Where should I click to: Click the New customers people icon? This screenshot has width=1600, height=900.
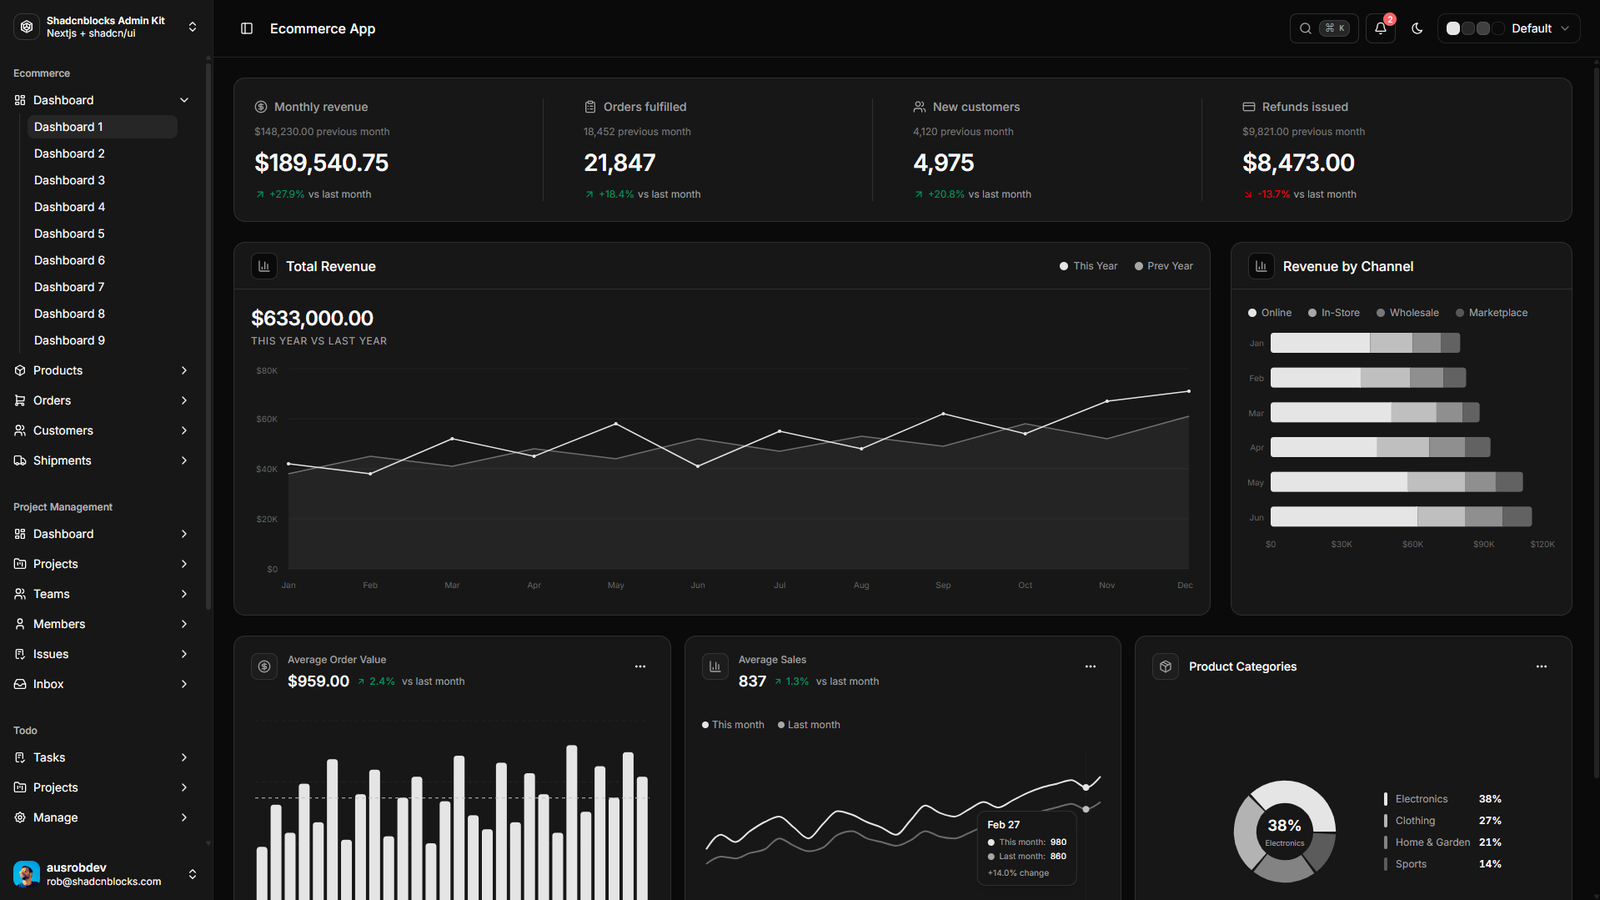(919, 107)
